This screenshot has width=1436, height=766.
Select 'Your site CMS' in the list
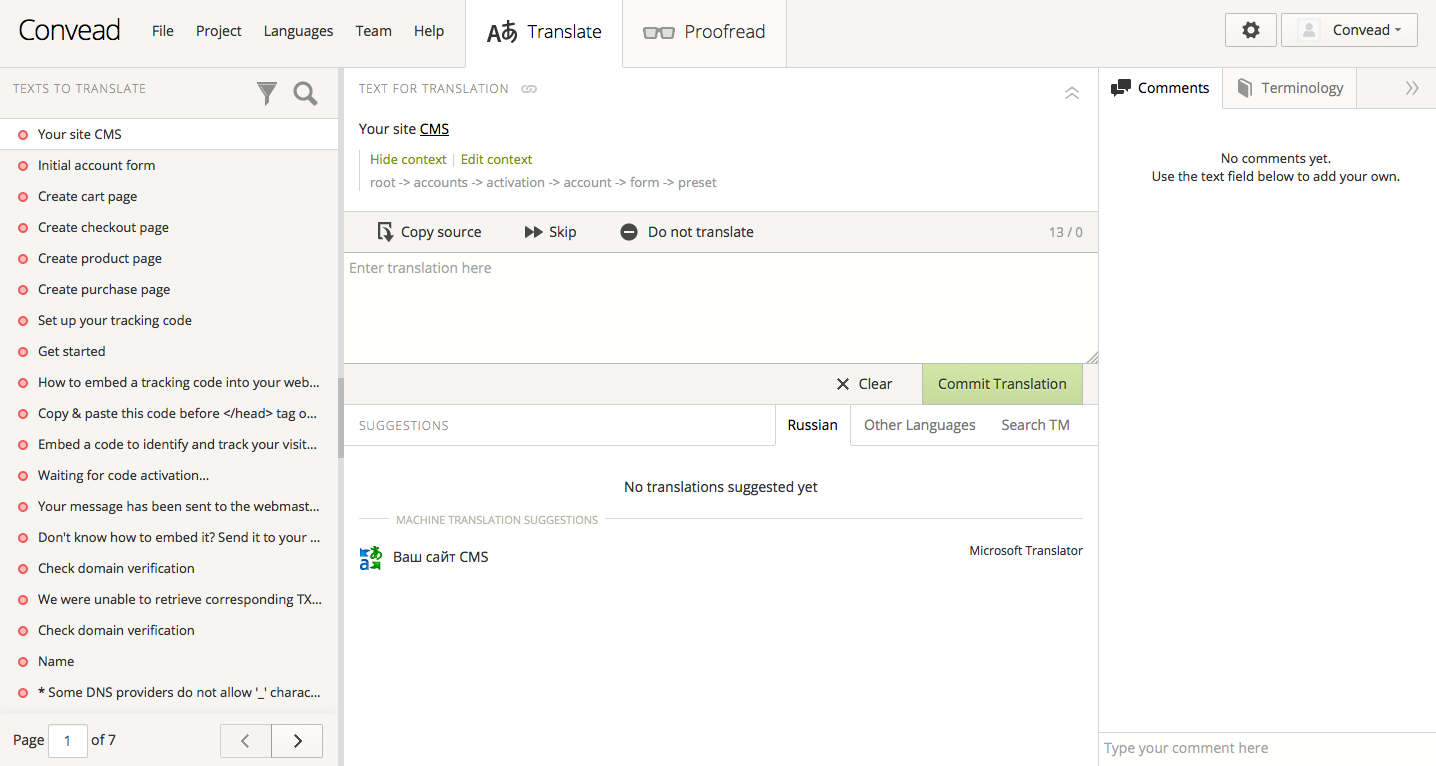tap(169, 134)
